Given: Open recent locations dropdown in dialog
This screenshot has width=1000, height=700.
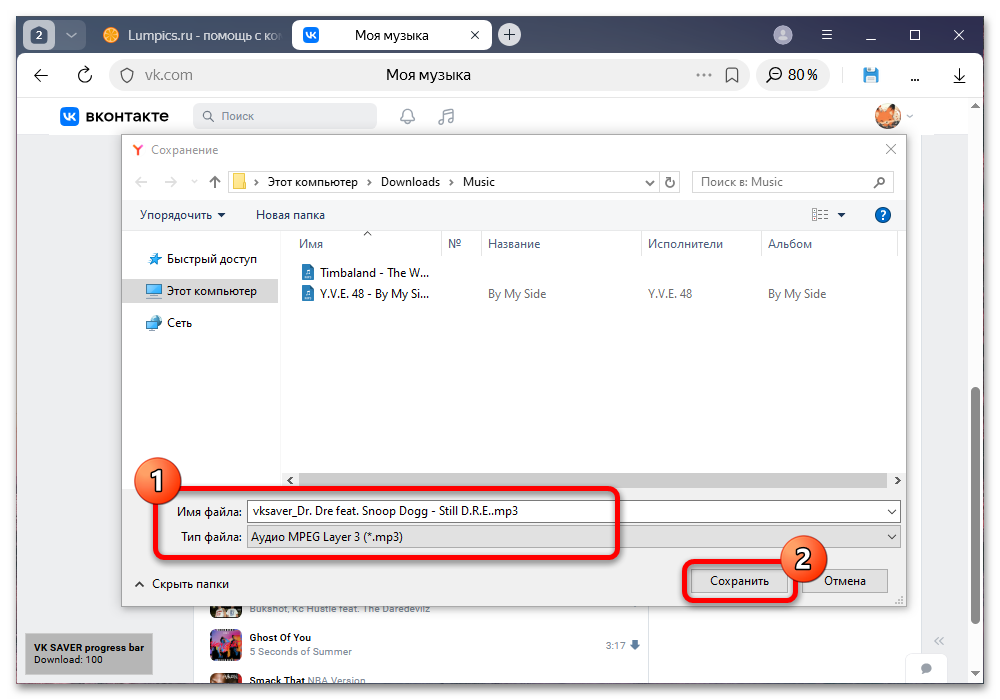Looking at the screenshot, I should coord(195,182).
